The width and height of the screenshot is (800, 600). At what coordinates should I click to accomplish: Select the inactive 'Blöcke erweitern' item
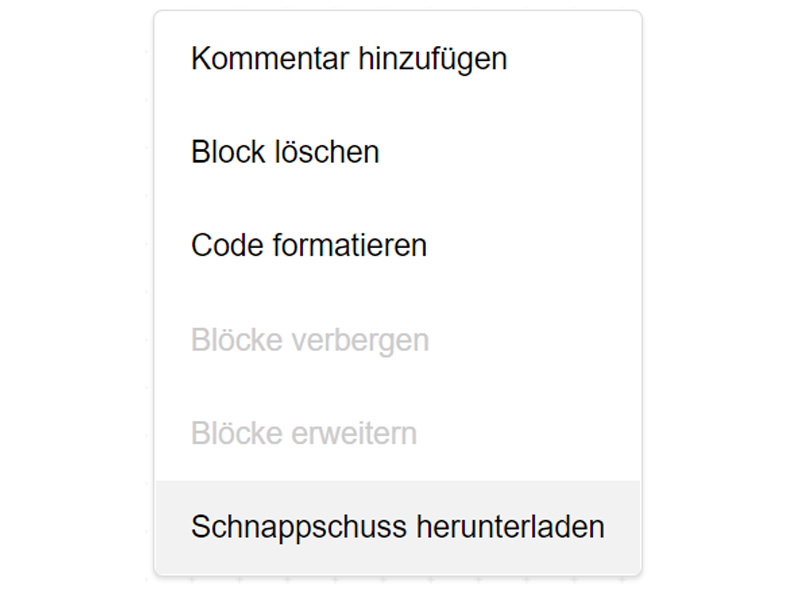(x=304, y=434)
